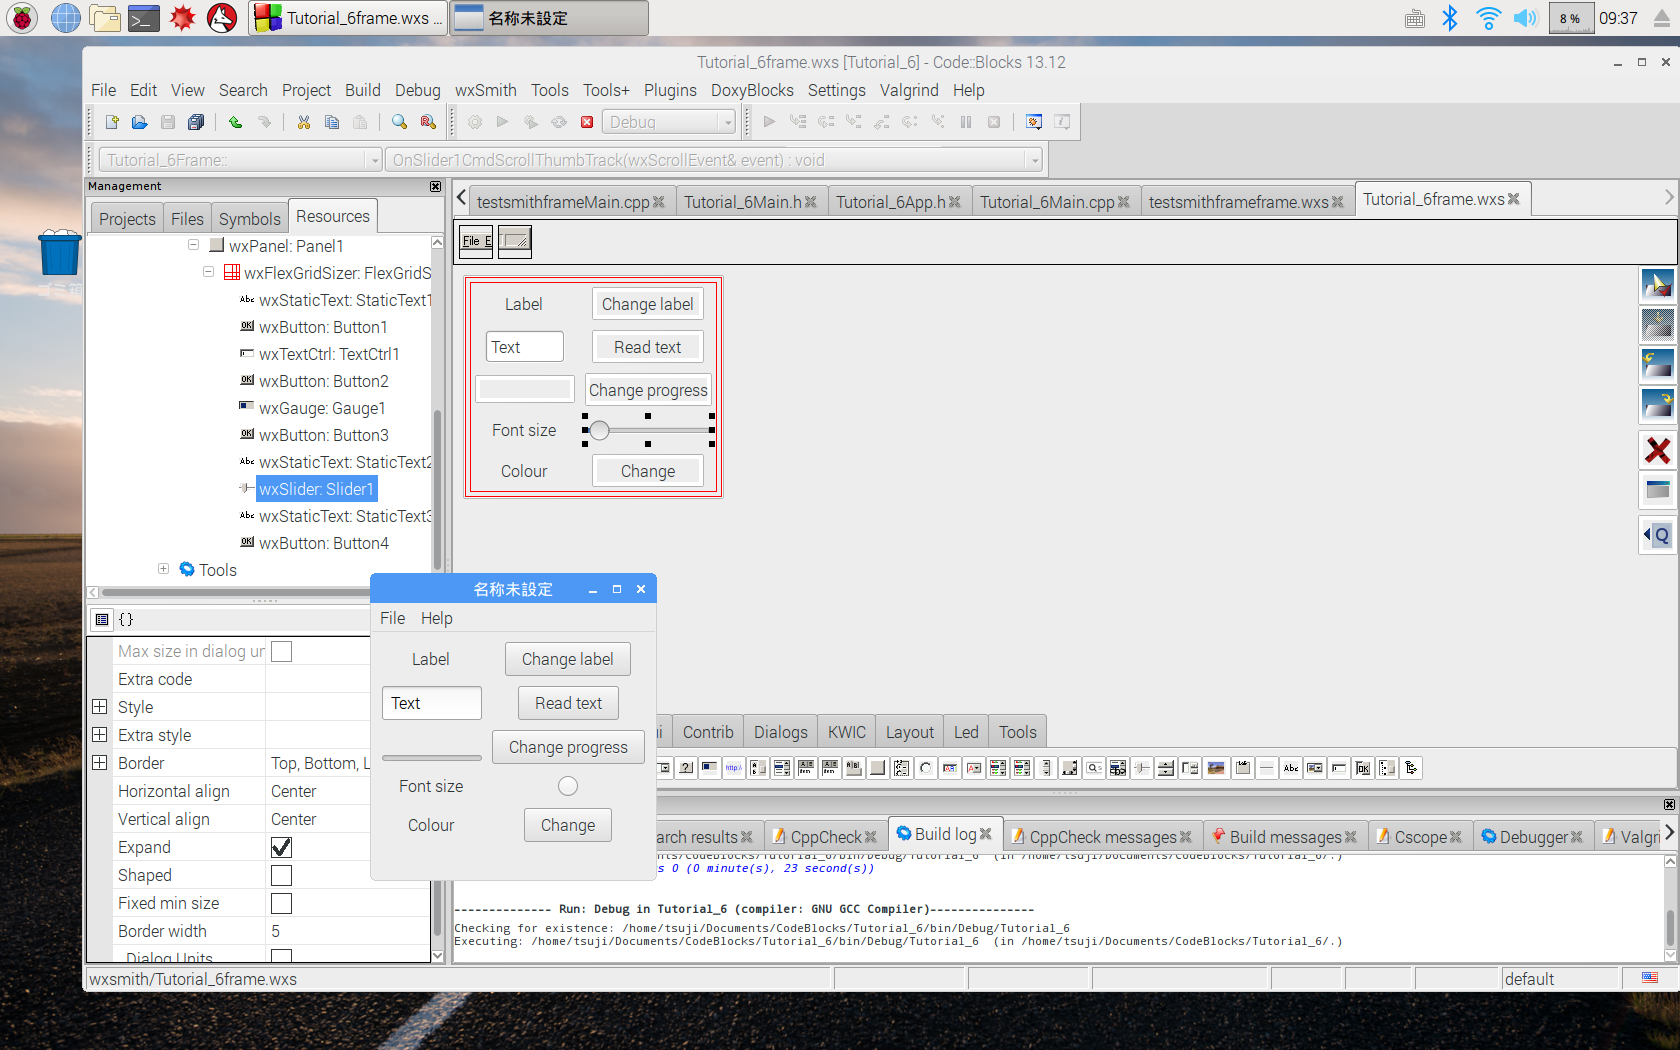This screenshot has height=1050, width=1680.
Task: Pick the OK toggle button palette icon
Action: (1363, 768)
